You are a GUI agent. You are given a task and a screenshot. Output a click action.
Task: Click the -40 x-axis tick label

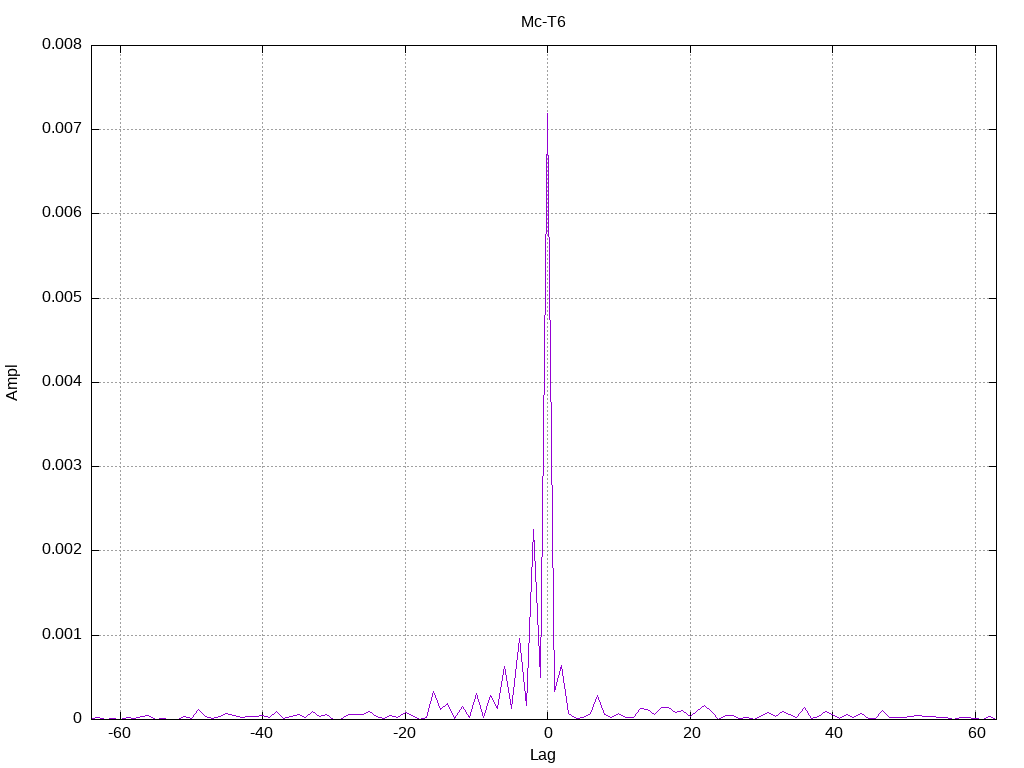(261, 733)
